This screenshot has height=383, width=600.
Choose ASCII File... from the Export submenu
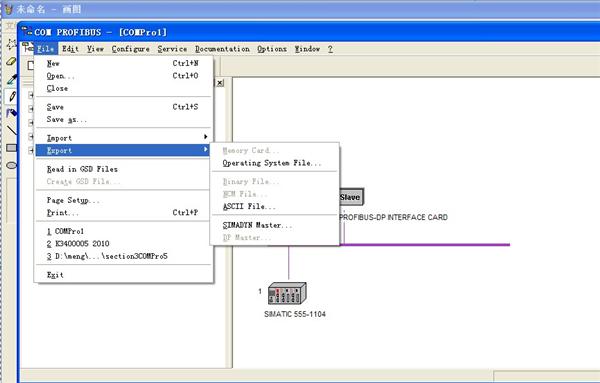pyautogui.click(x=249, y=207)
